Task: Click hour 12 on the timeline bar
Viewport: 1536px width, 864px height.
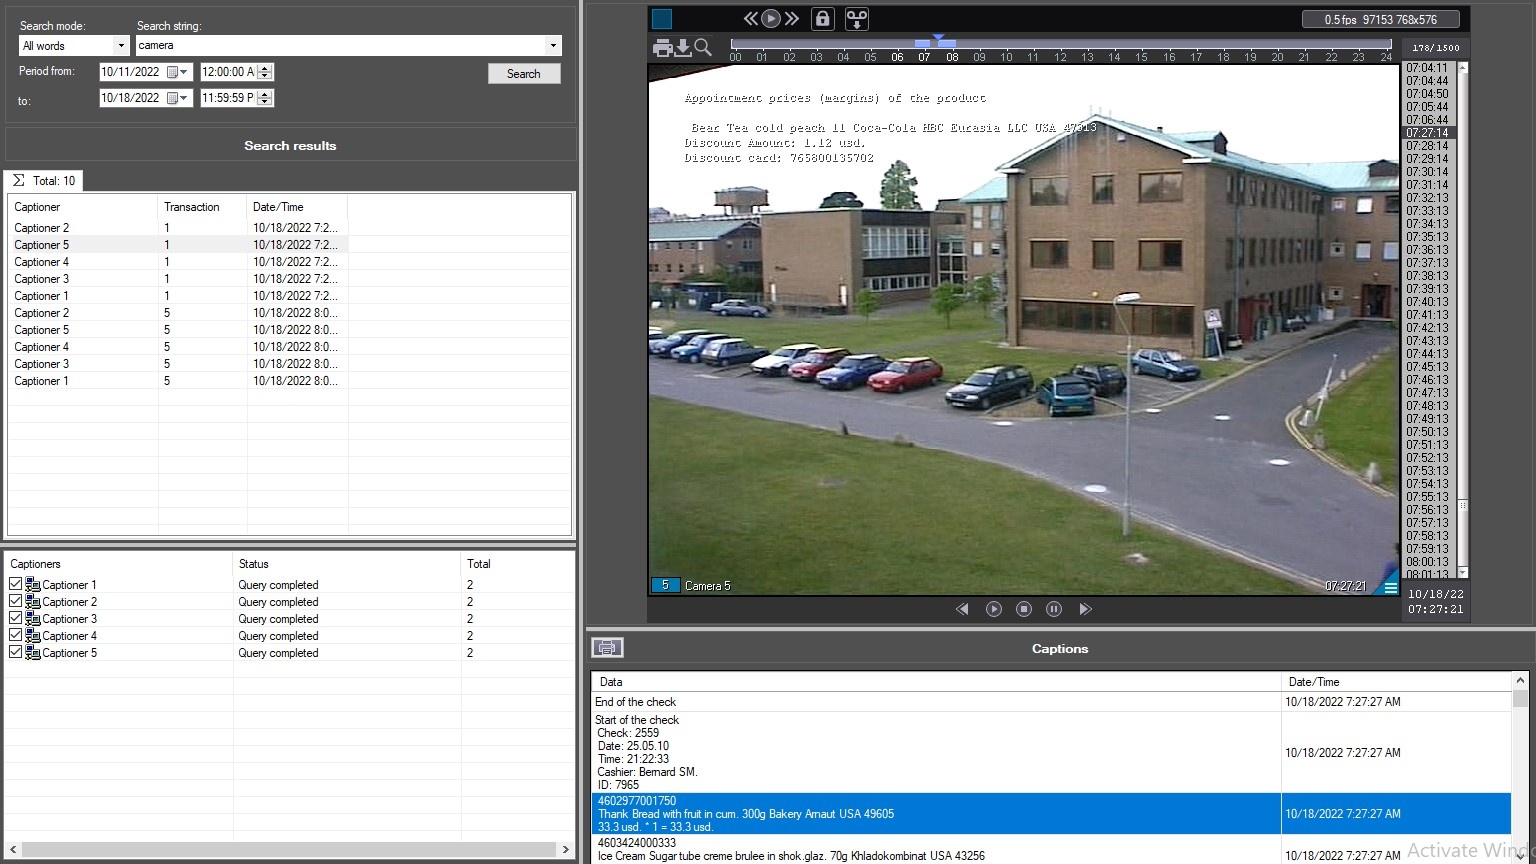Action: coord(1060,57)
